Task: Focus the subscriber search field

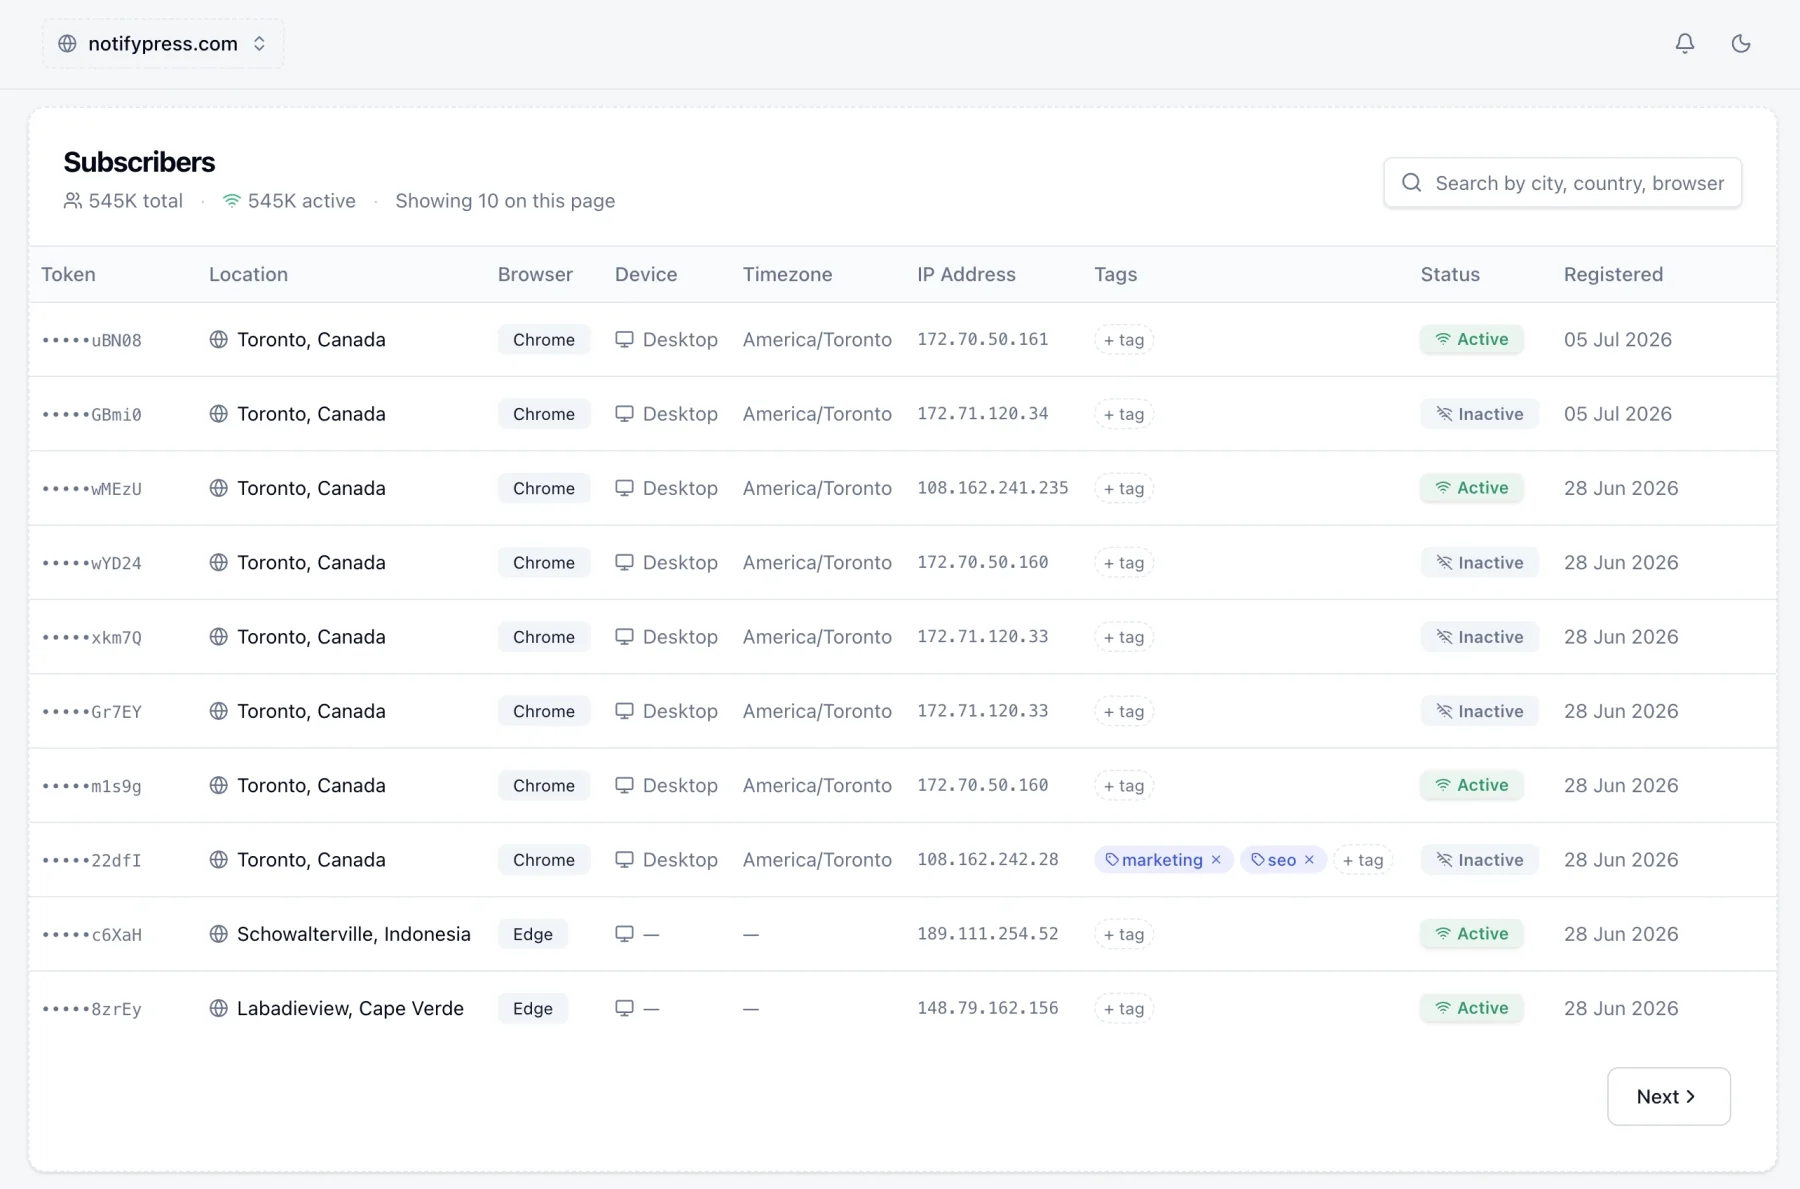Action: [x=1563, y=183]
